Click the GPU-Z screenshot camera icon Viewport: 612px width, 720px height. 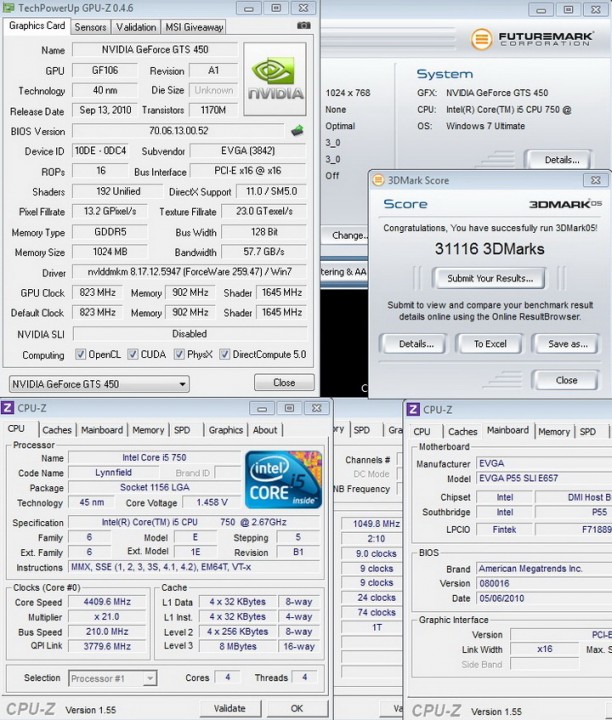point(303,26)
